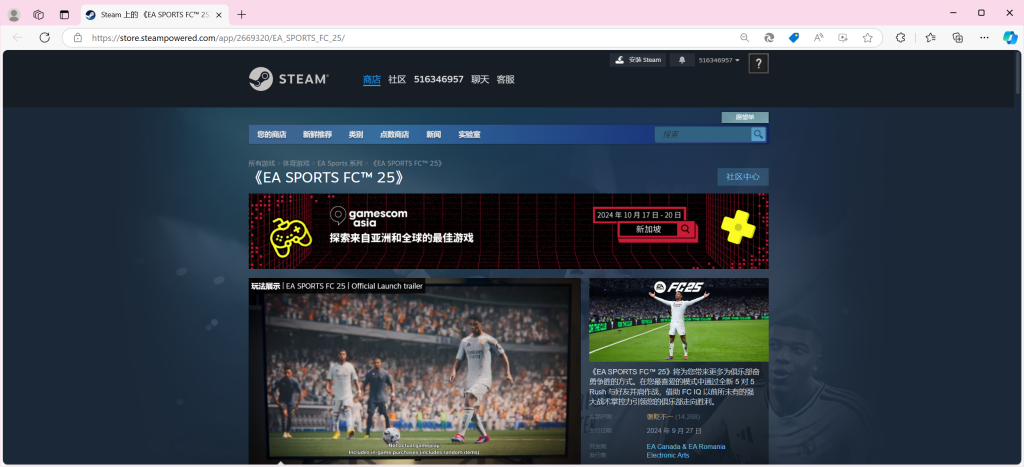
Task: Open the 客服 support menu
Action: pyautogui.click(x=505, y=79)
